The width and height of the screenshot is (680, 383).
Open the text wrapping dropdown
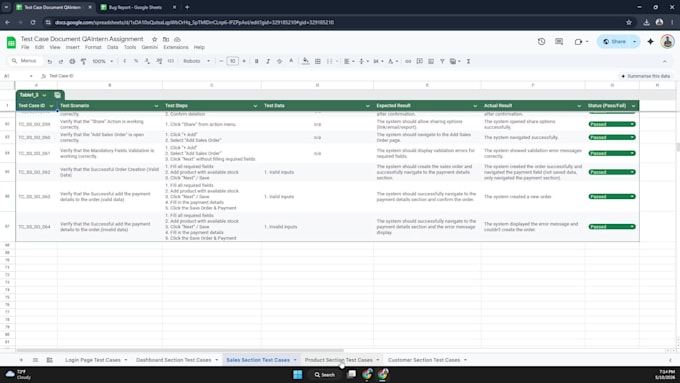pyautogui.click(x=378, y=62)
